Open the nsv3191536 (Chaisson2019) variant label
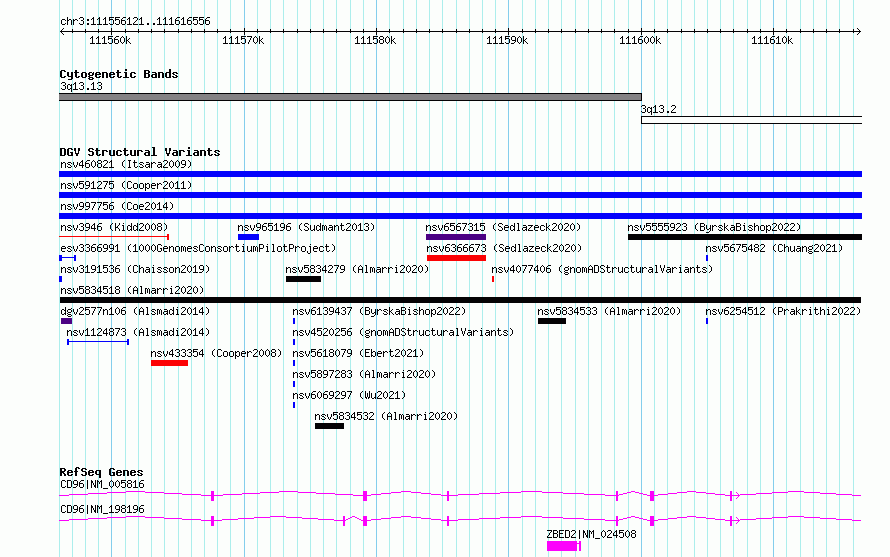The width and height of the screenshot is (890, 557). point(135,269)
